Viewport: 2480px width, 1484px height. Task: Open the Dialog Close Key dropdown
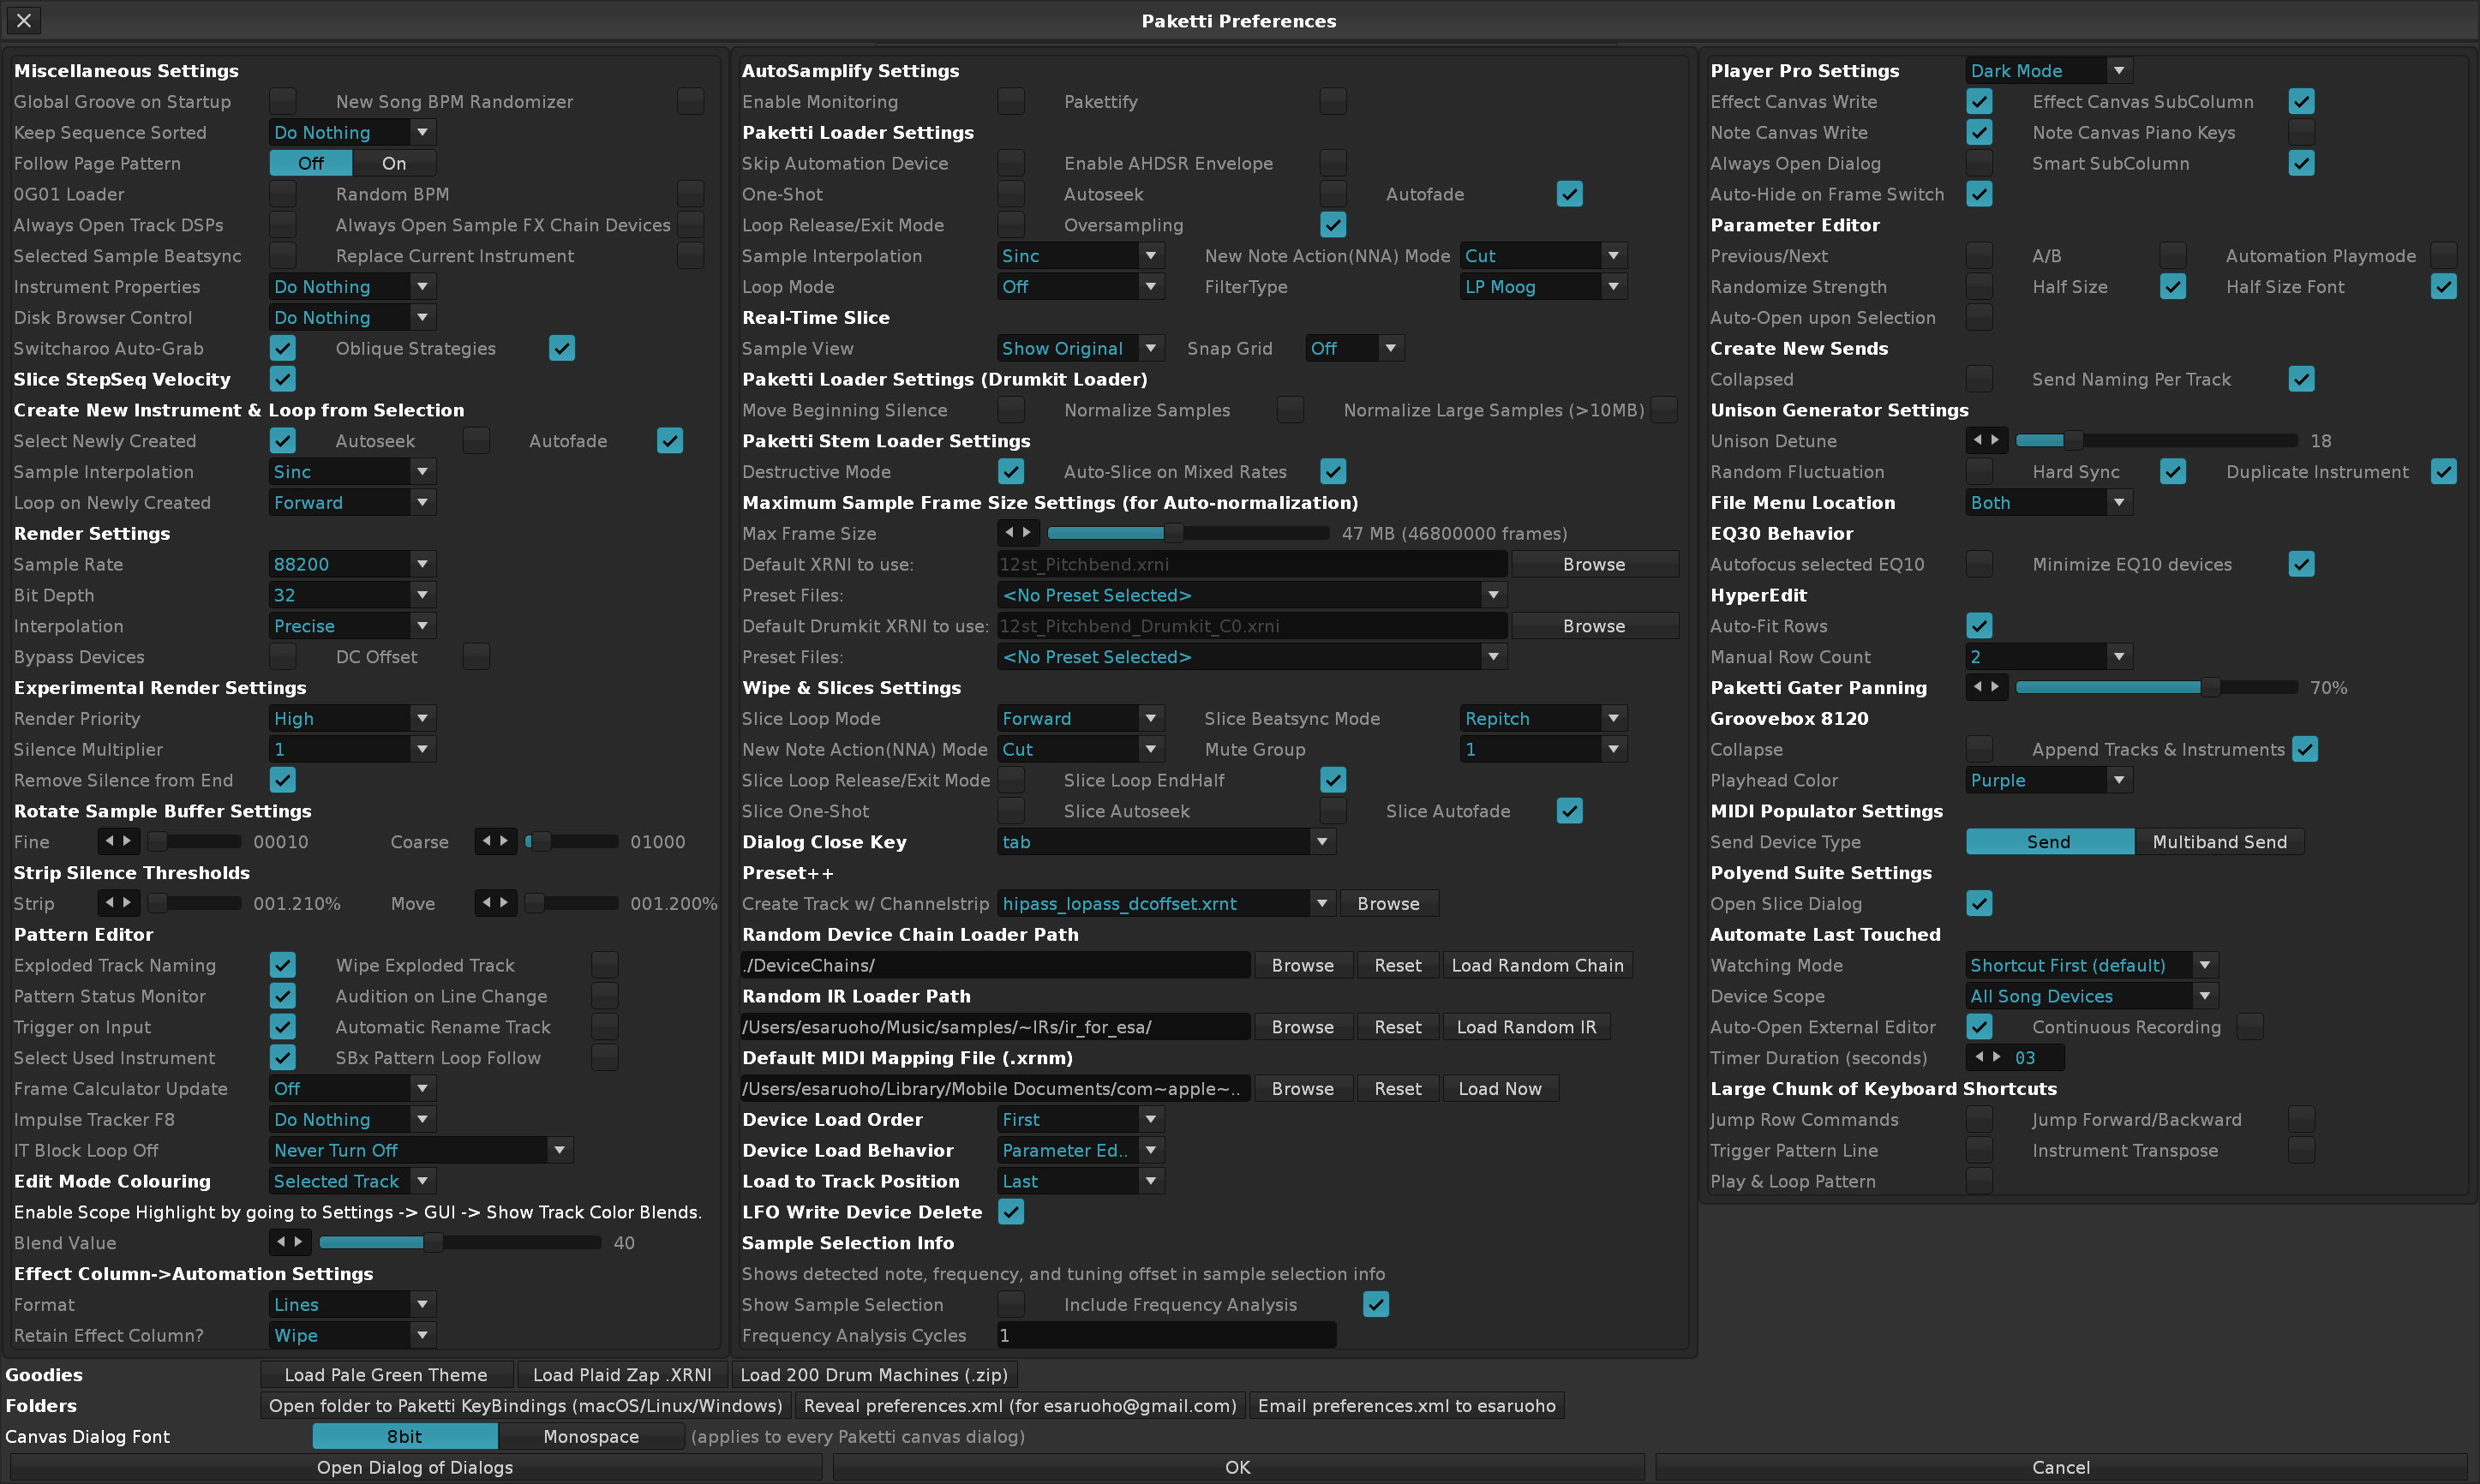tap(1166, 841)
